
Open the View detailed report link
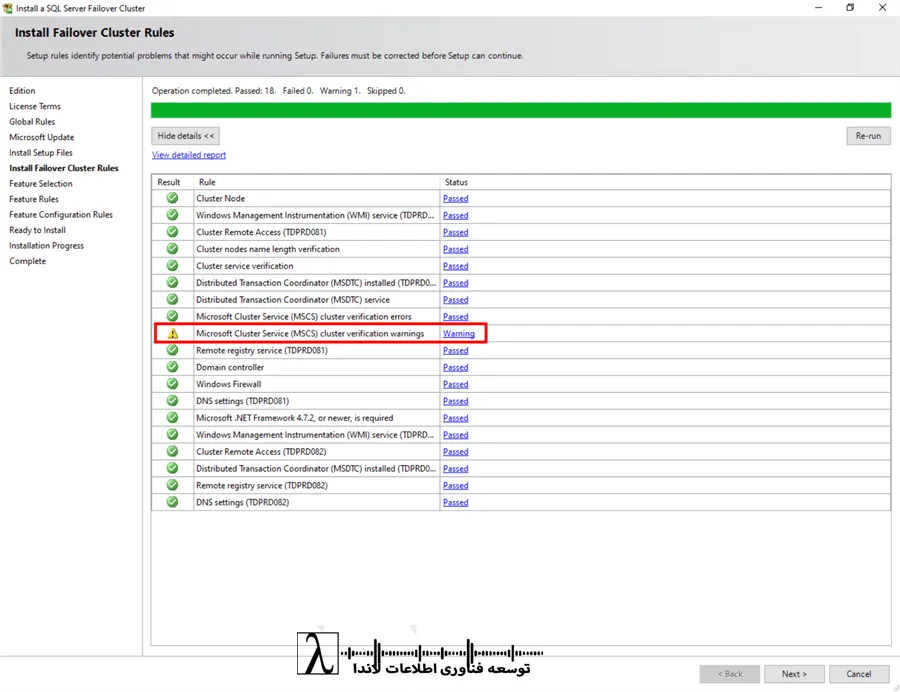[189, 155]
